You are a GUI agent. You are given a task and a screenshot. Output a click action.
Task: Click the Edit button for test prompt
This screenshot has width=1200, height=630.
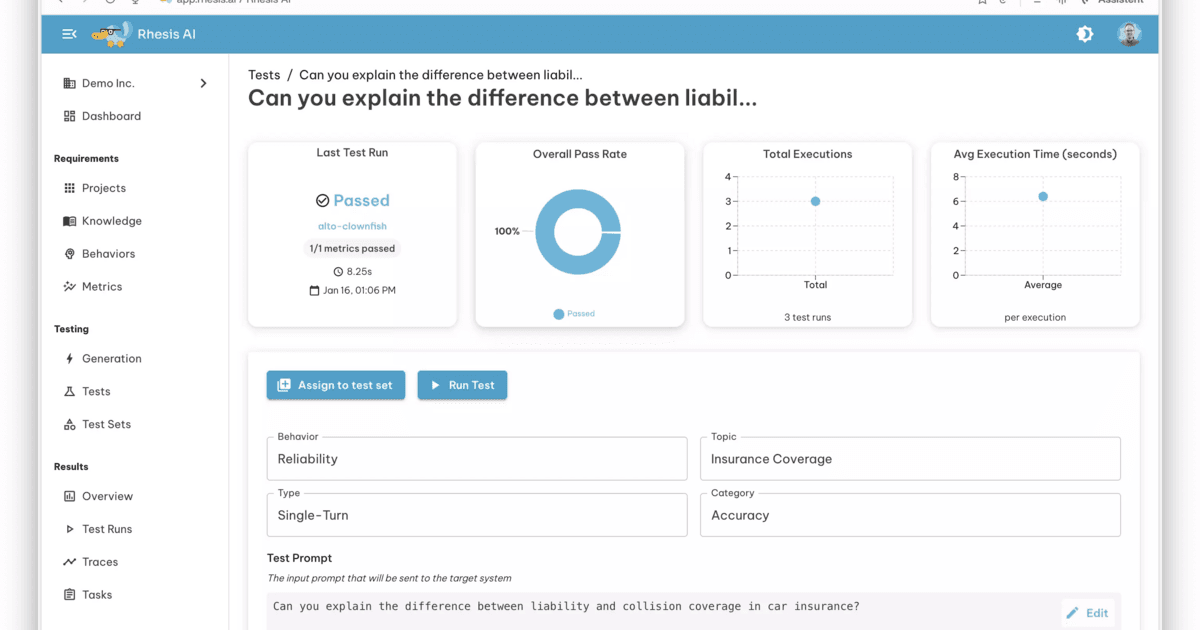point(1087,613)
